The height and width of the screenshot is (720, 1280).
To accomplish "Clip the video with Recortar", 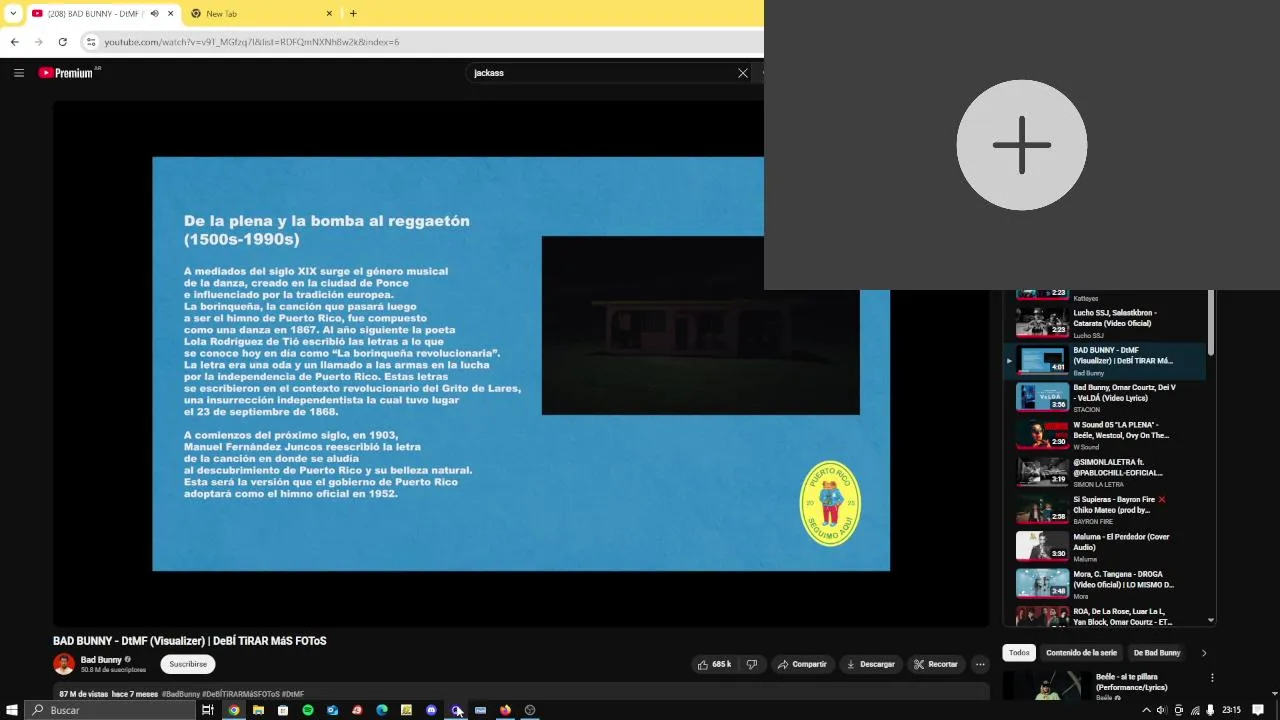I will (935, 664).
